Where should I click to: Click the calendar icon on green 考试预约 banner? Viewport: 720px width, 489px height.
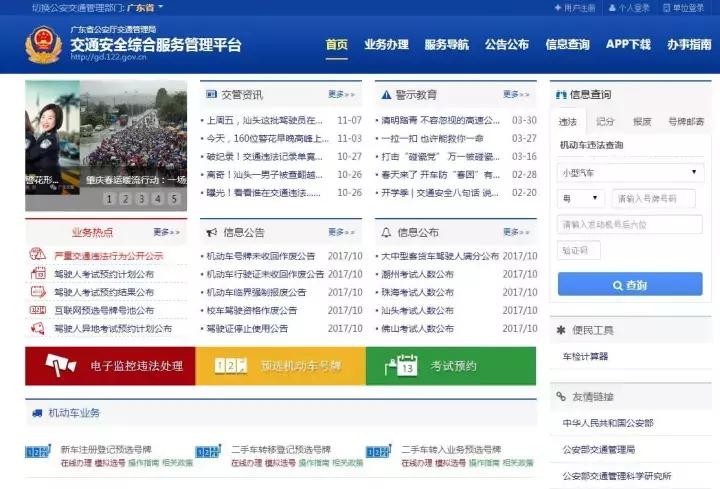(406, 366)
